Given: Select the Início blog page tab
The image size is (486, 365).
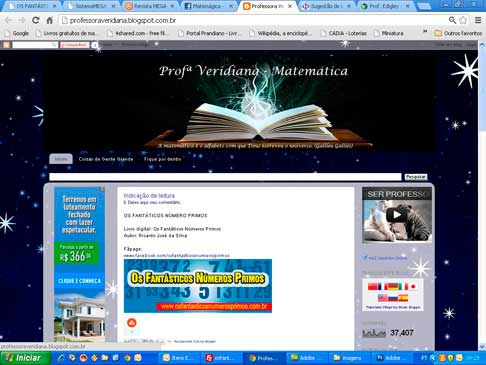Looking at the screenshot, I should pos(61,159).
